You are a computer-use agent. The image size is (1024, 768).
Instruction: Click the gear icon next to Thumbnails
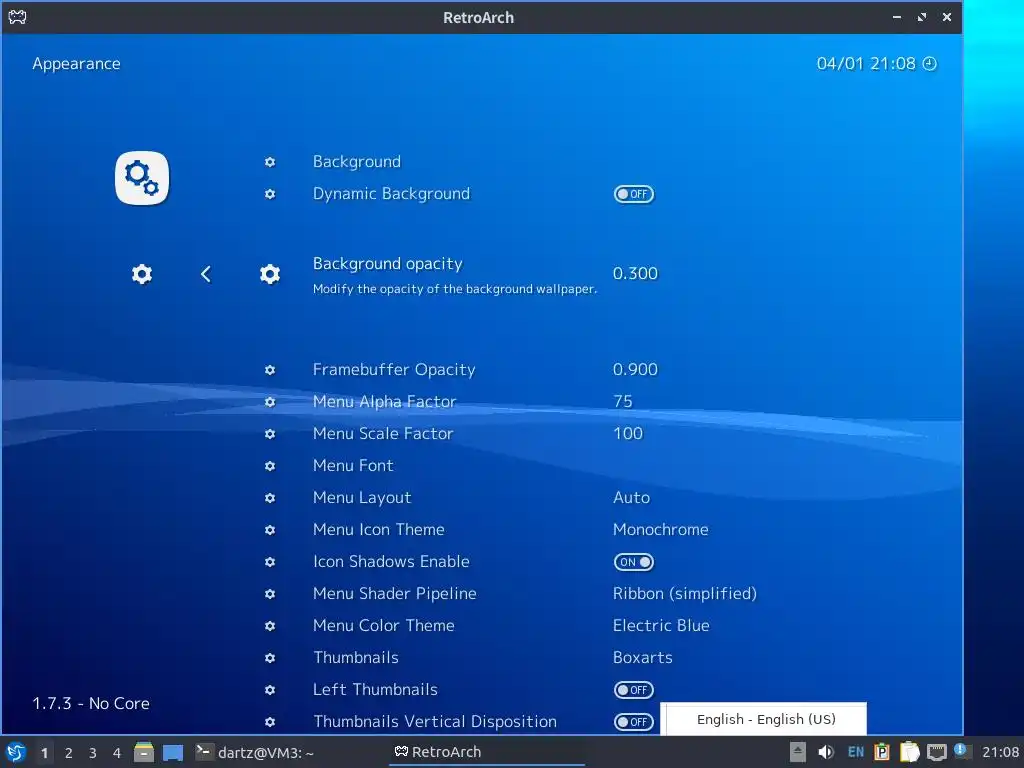coord(270,658)
